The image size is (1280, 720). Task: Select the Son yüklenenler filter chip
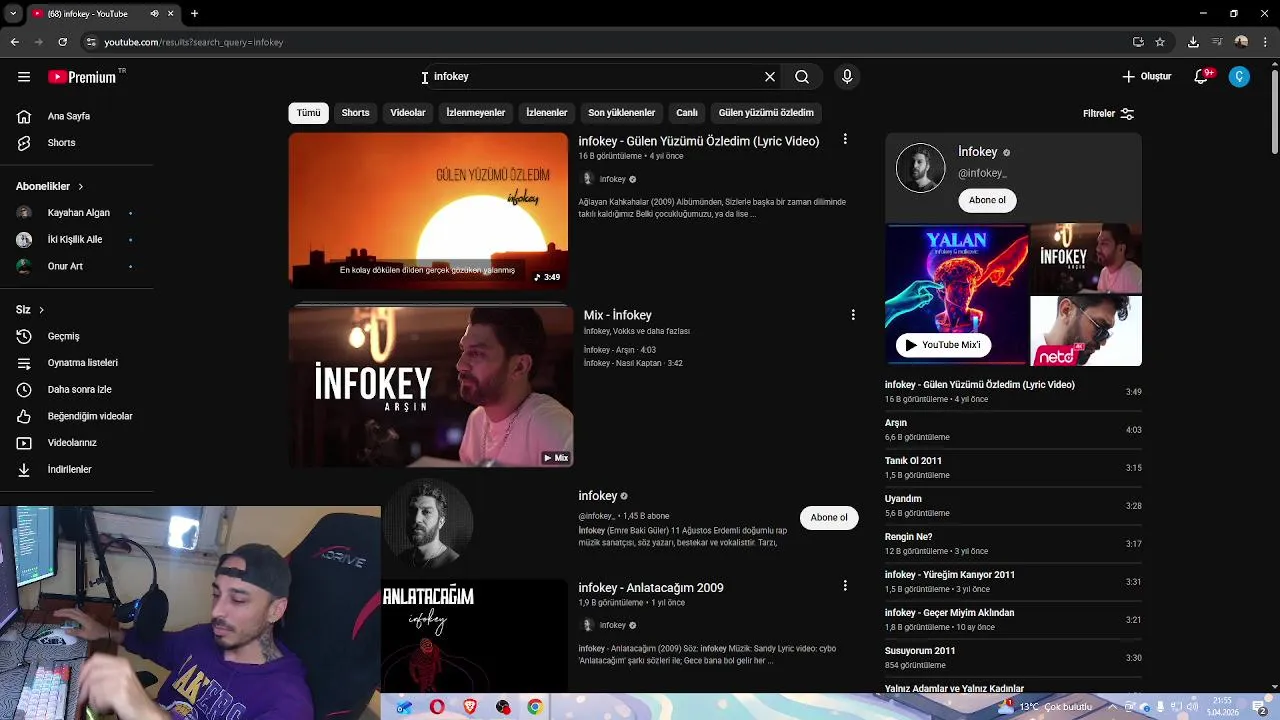point(621,113)
